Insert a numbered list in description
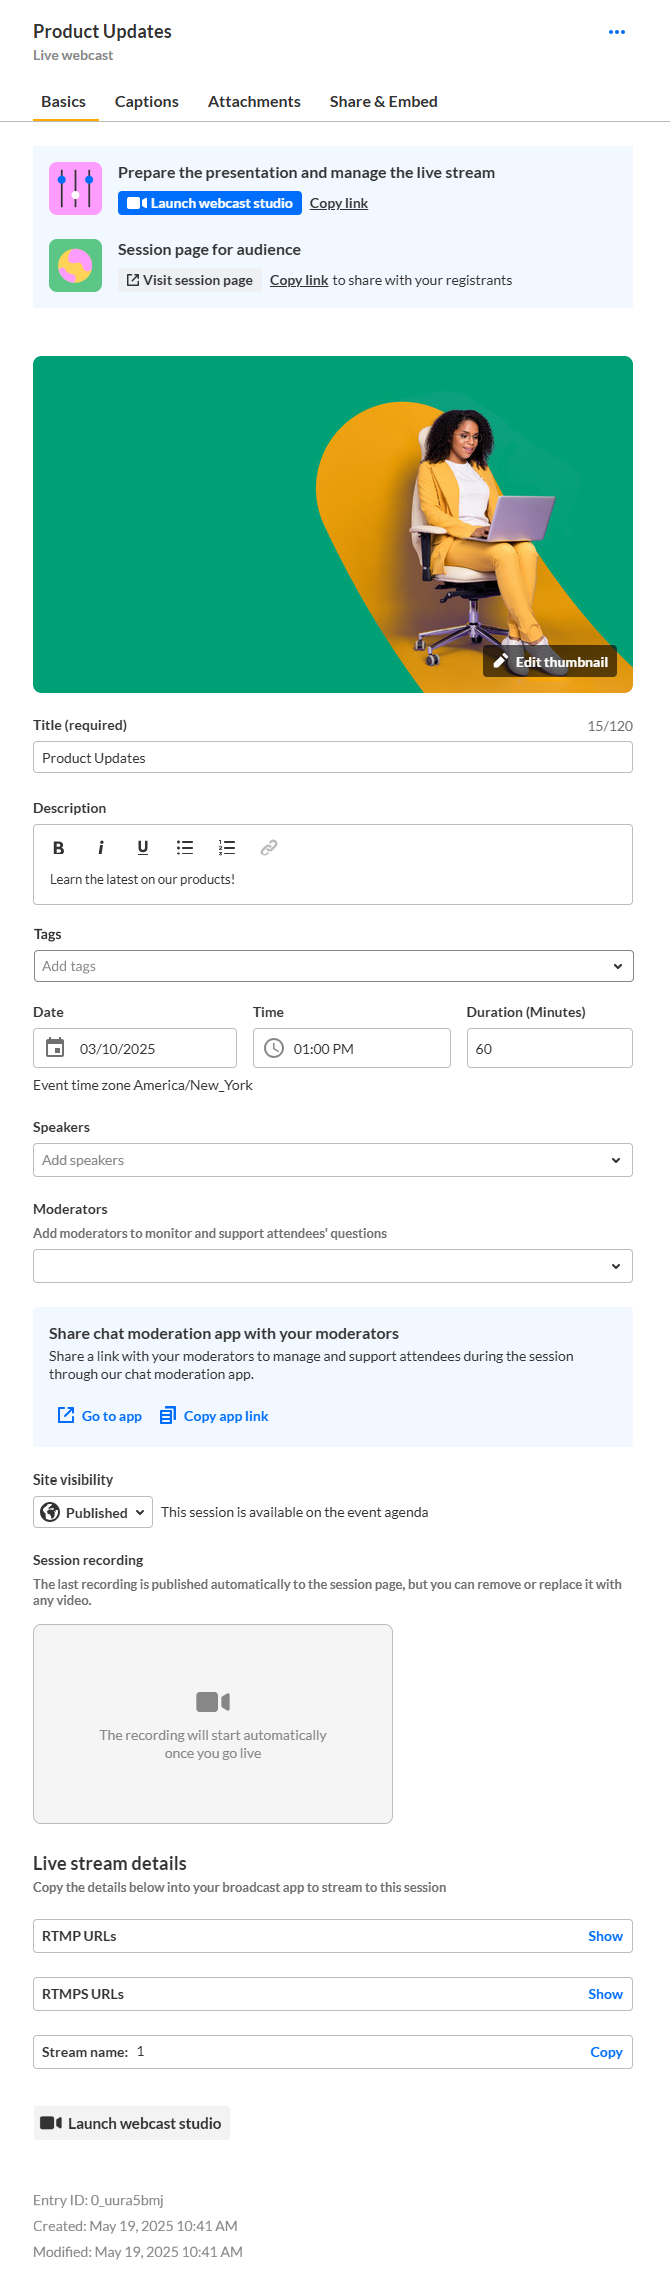Screen dimensions: 670x2275 [227, 848]
